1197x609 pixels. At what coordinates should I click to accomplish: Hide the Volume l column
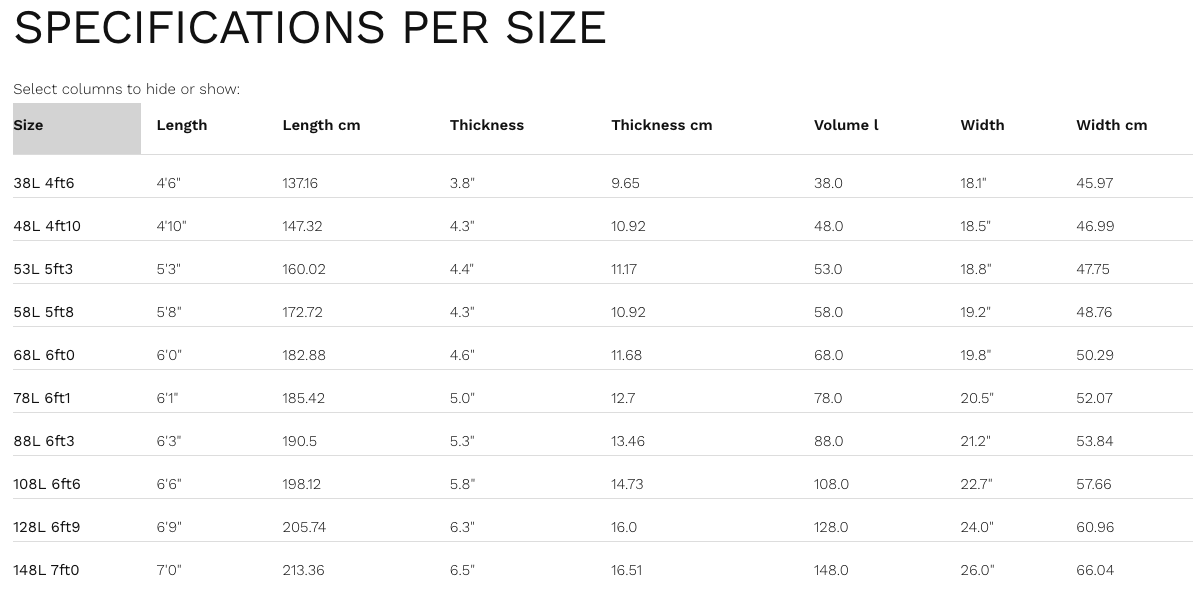point(846,126)
